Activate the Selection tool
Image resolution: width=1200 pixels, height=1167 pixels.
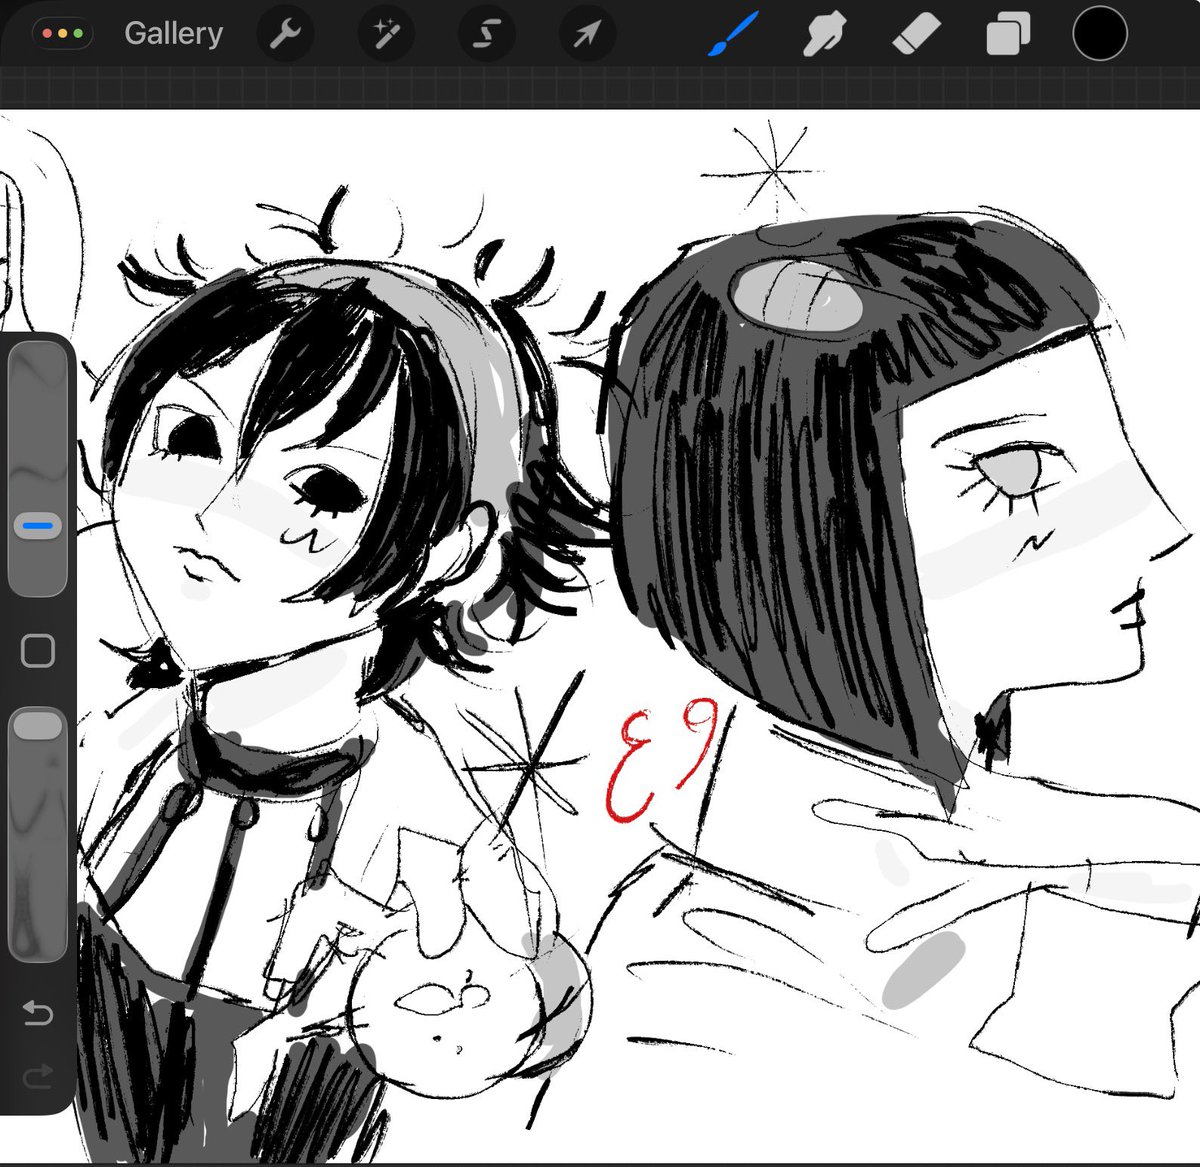[x=485, y=35]
